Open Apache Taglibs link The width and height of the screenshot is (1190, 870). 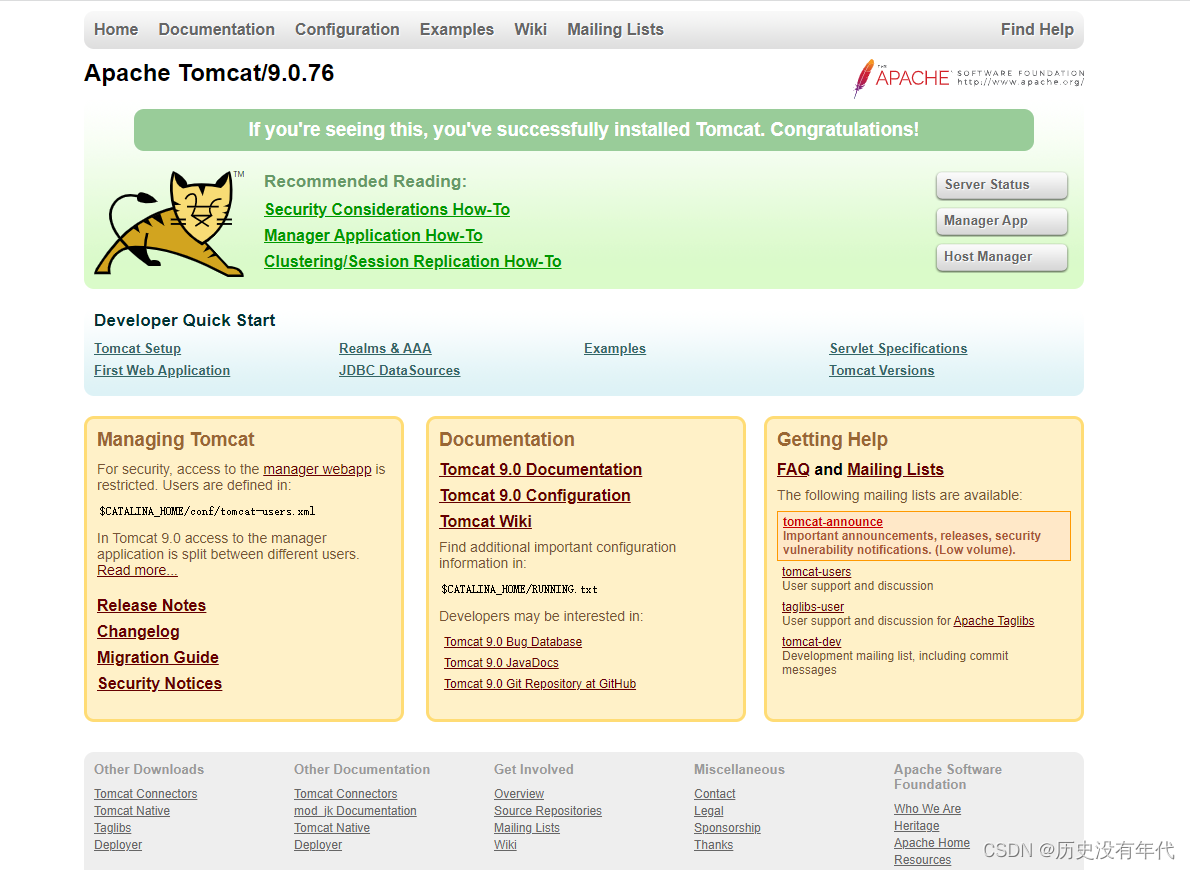pos(993,621)
